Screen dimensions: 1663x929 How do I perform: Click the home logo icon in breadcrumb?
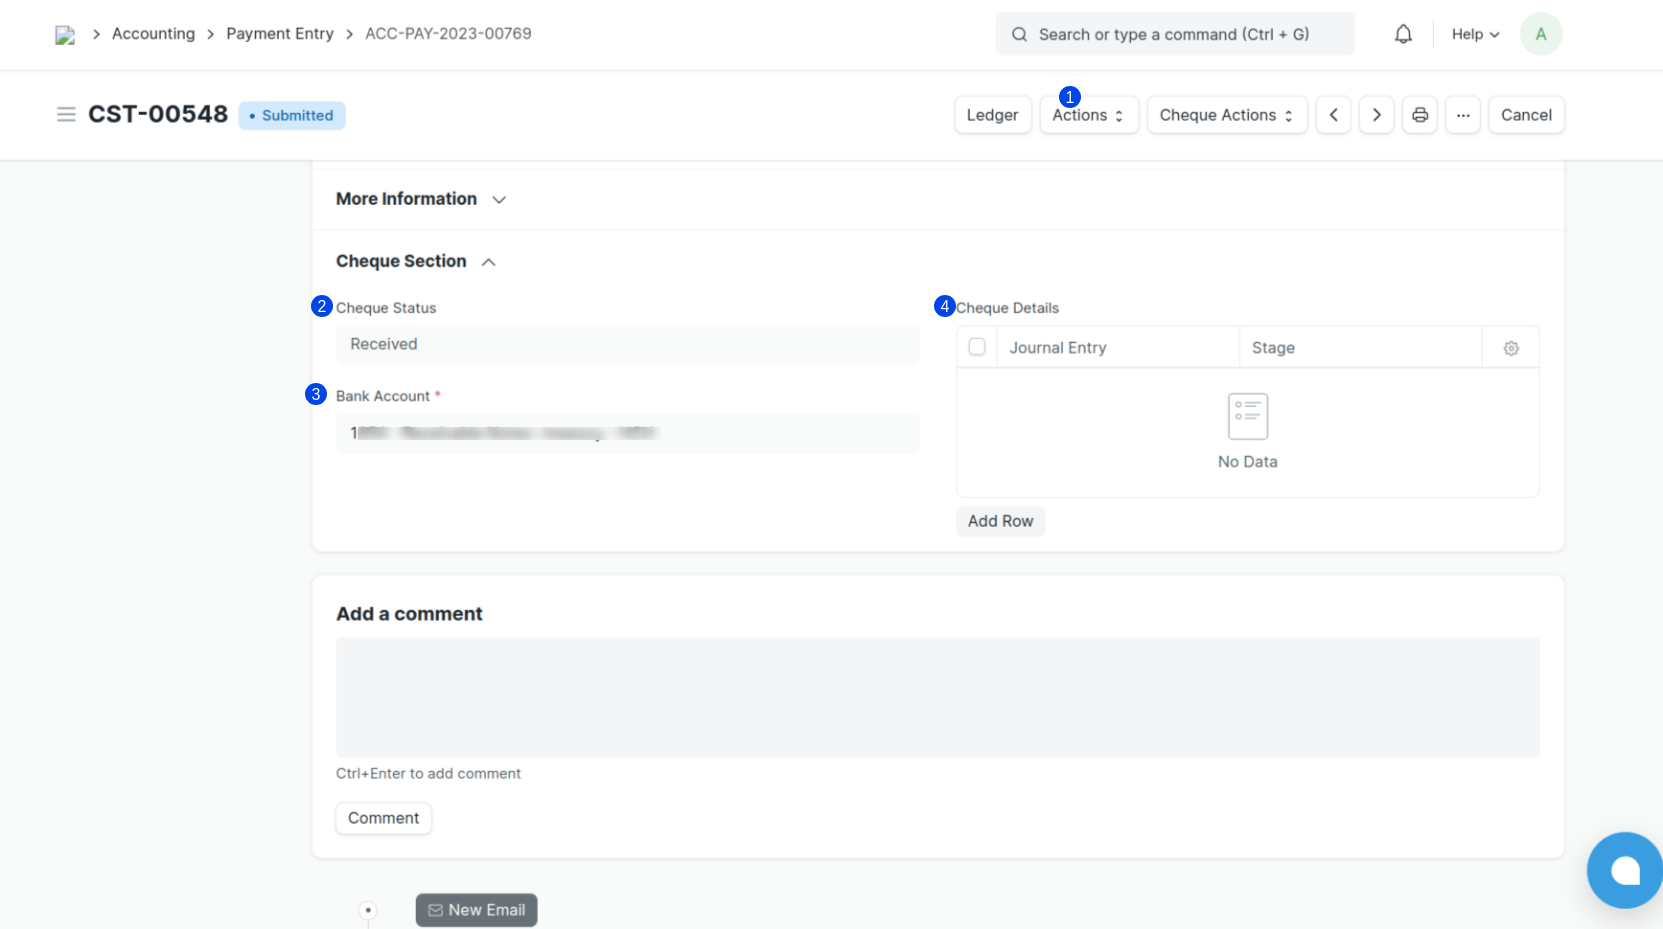(x=65, y=35)
